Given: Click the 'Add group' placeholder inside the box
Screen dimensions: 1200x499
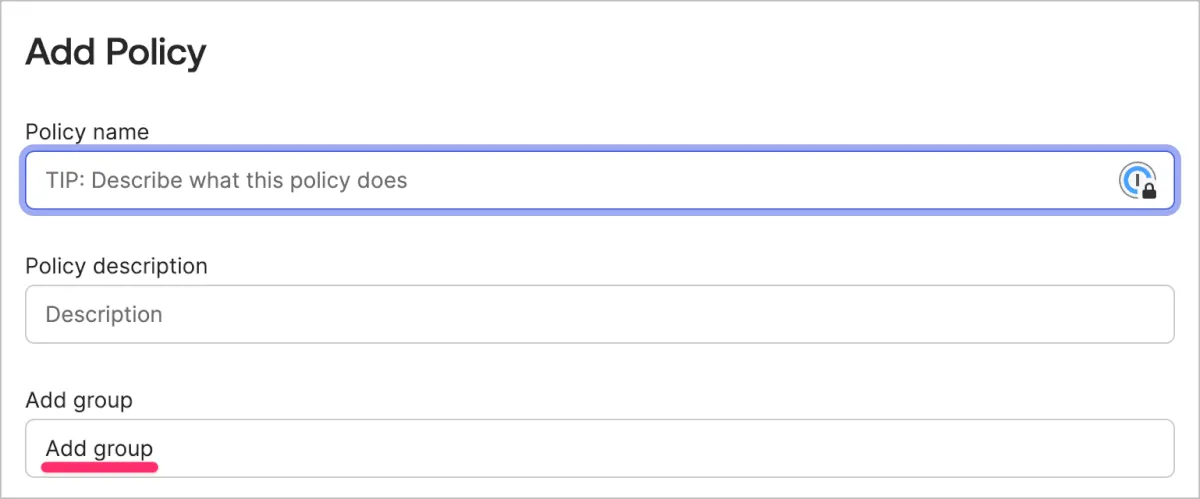Looking at the screenshot, I should point(99,448).
